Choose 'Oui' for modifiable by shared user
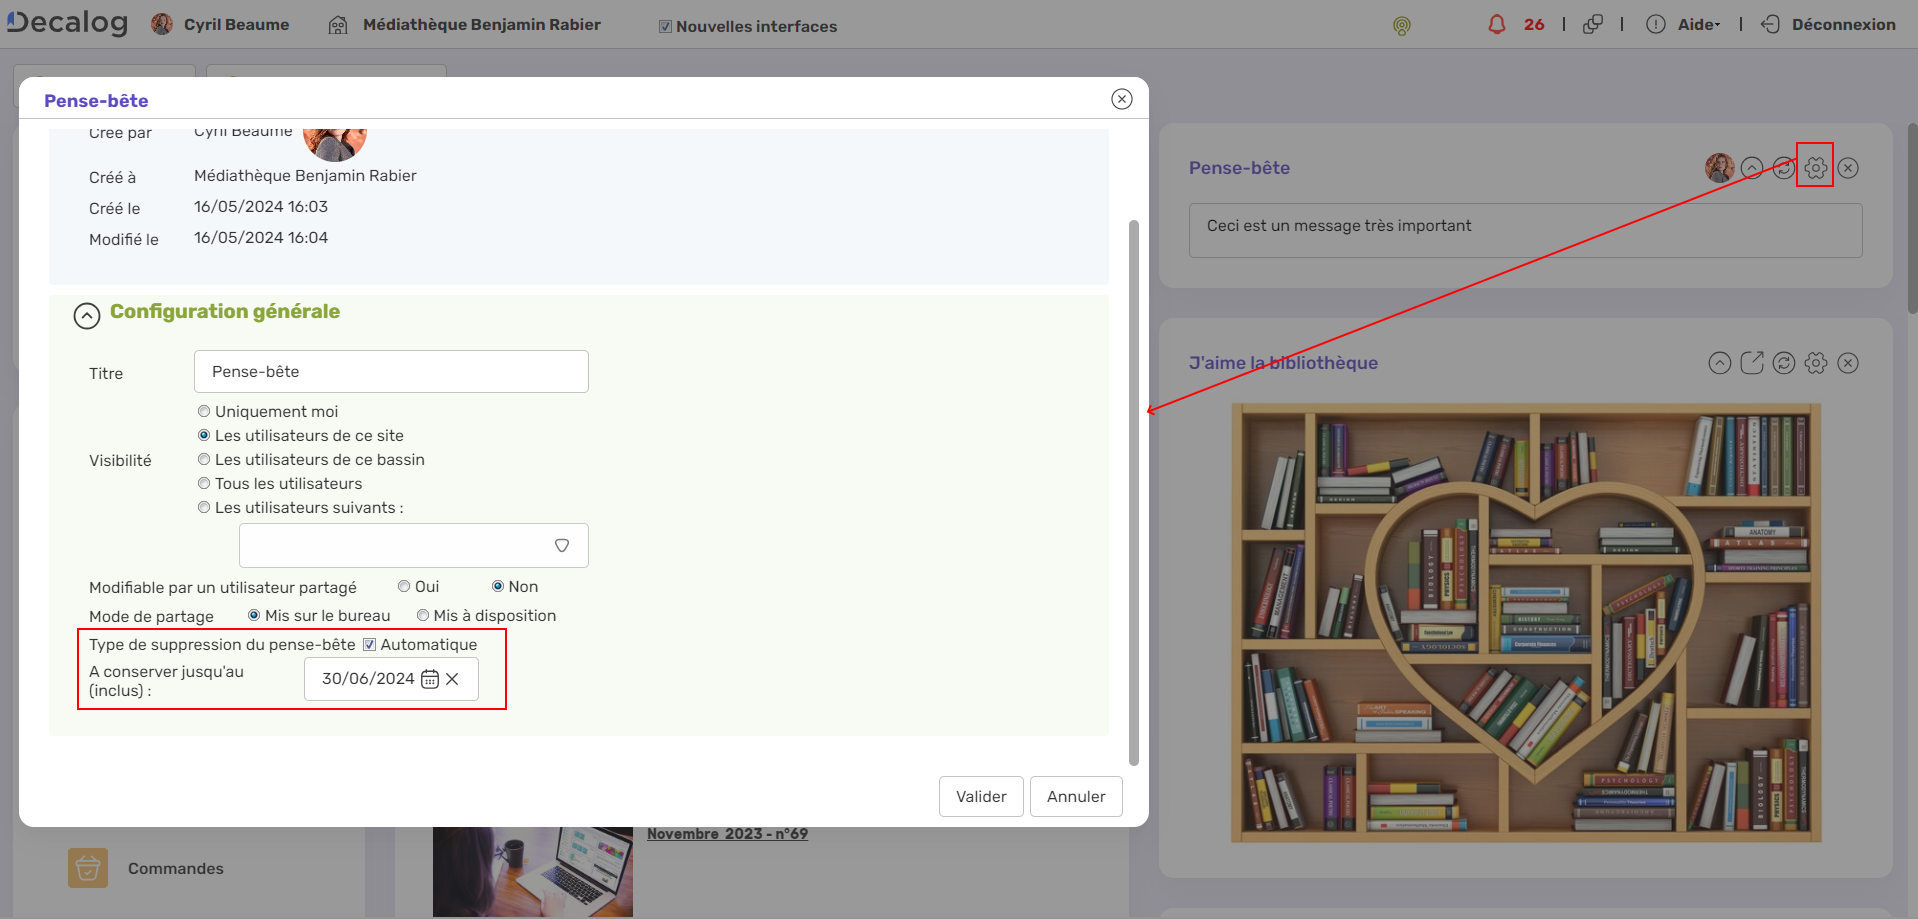Screen dimensions: 1918x919 point(404,587)
